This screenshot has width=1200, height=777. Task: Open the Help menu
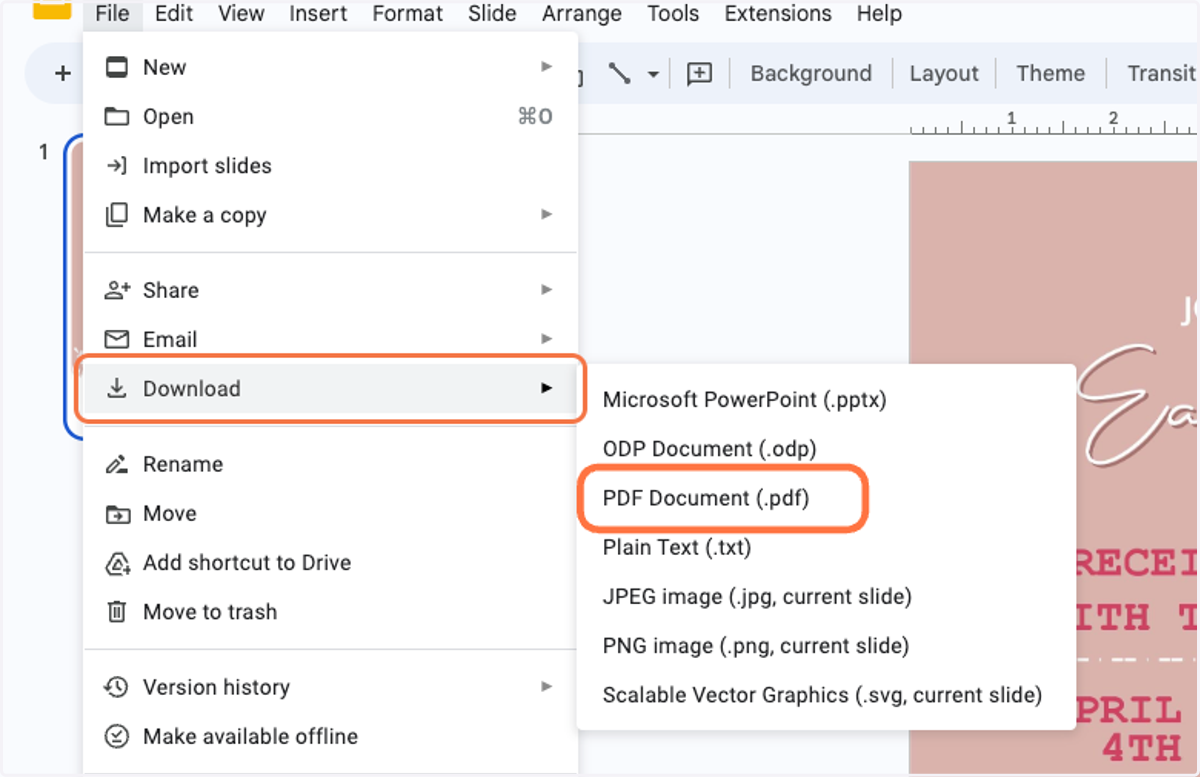(x=879, y=14)
